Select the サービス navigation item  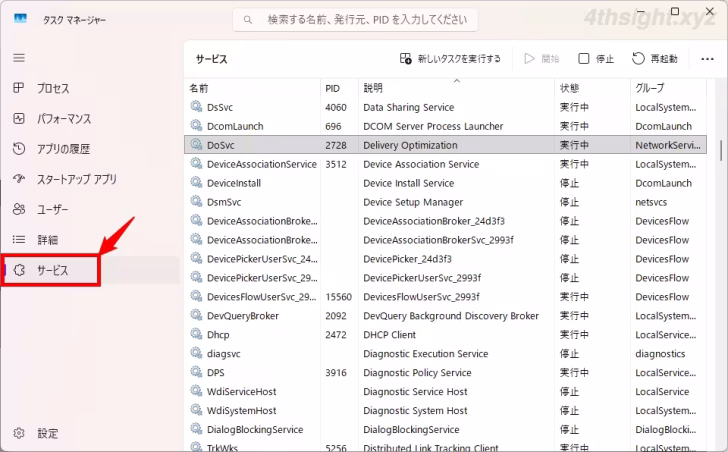[x=90, y=270]
